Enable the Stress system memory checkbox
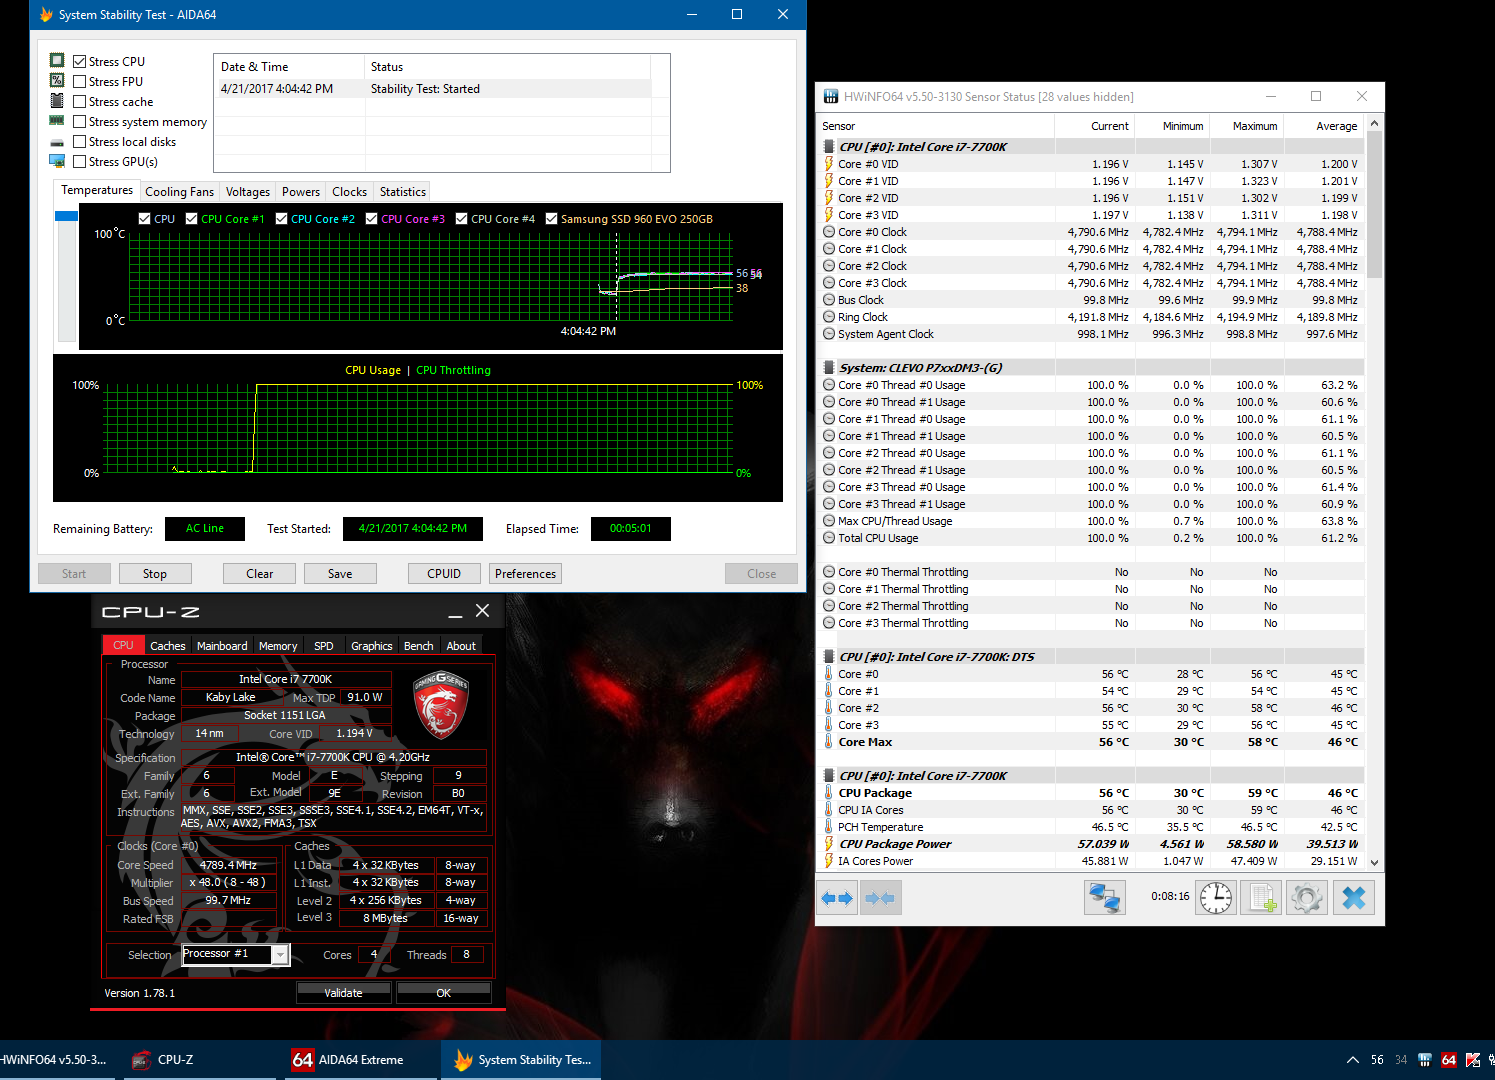The height and width of the screenshot is (1080, 1495). (x=79, y=121)
